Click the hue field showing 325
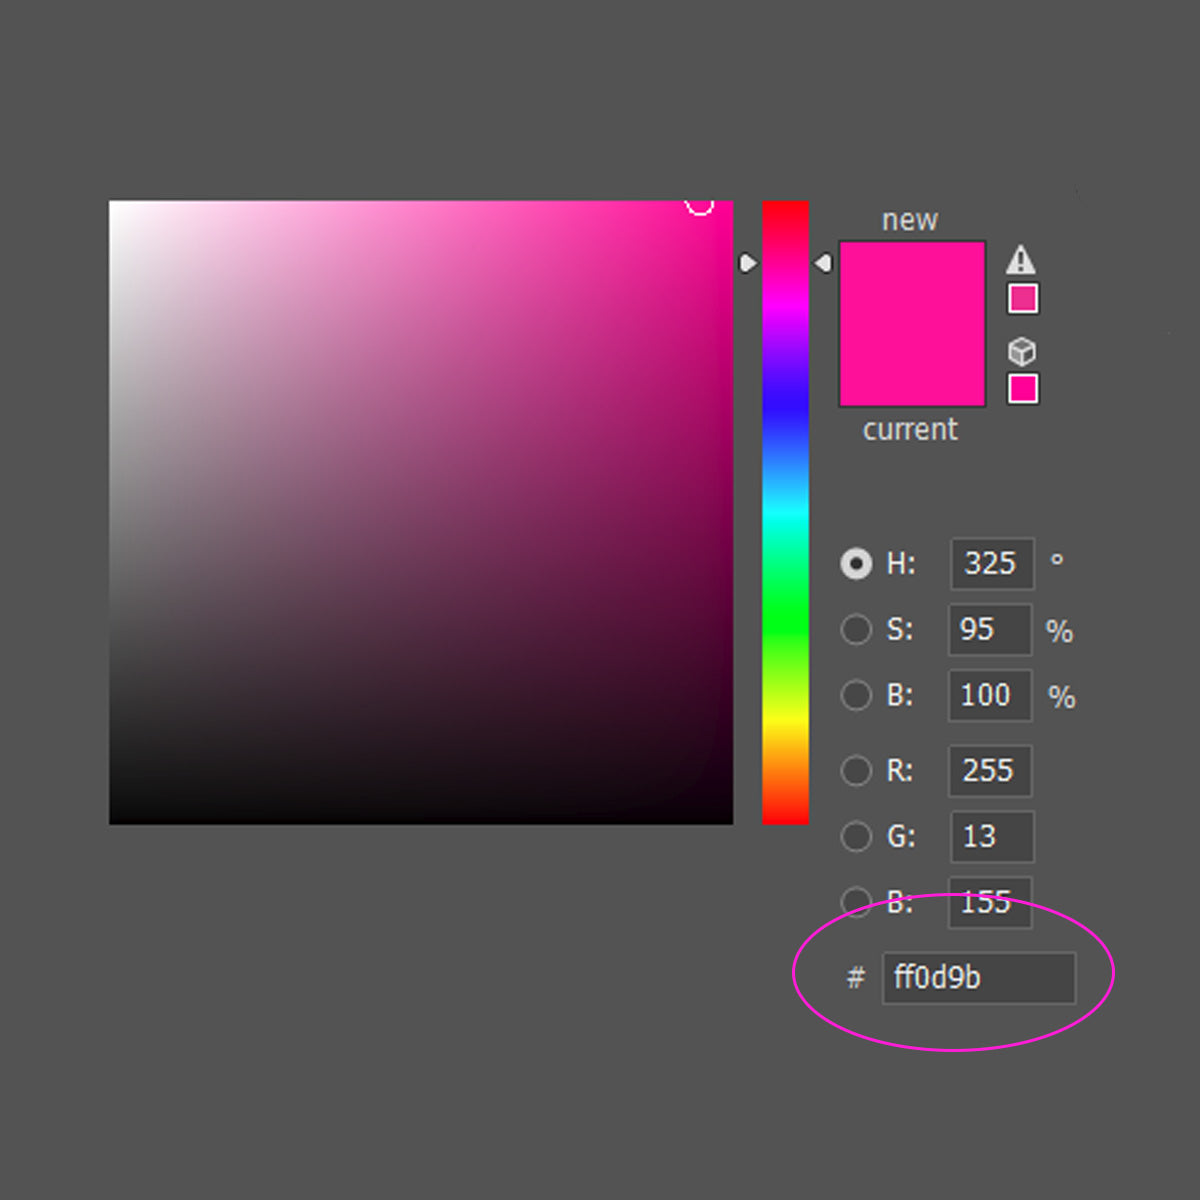 tap(991, 564)
